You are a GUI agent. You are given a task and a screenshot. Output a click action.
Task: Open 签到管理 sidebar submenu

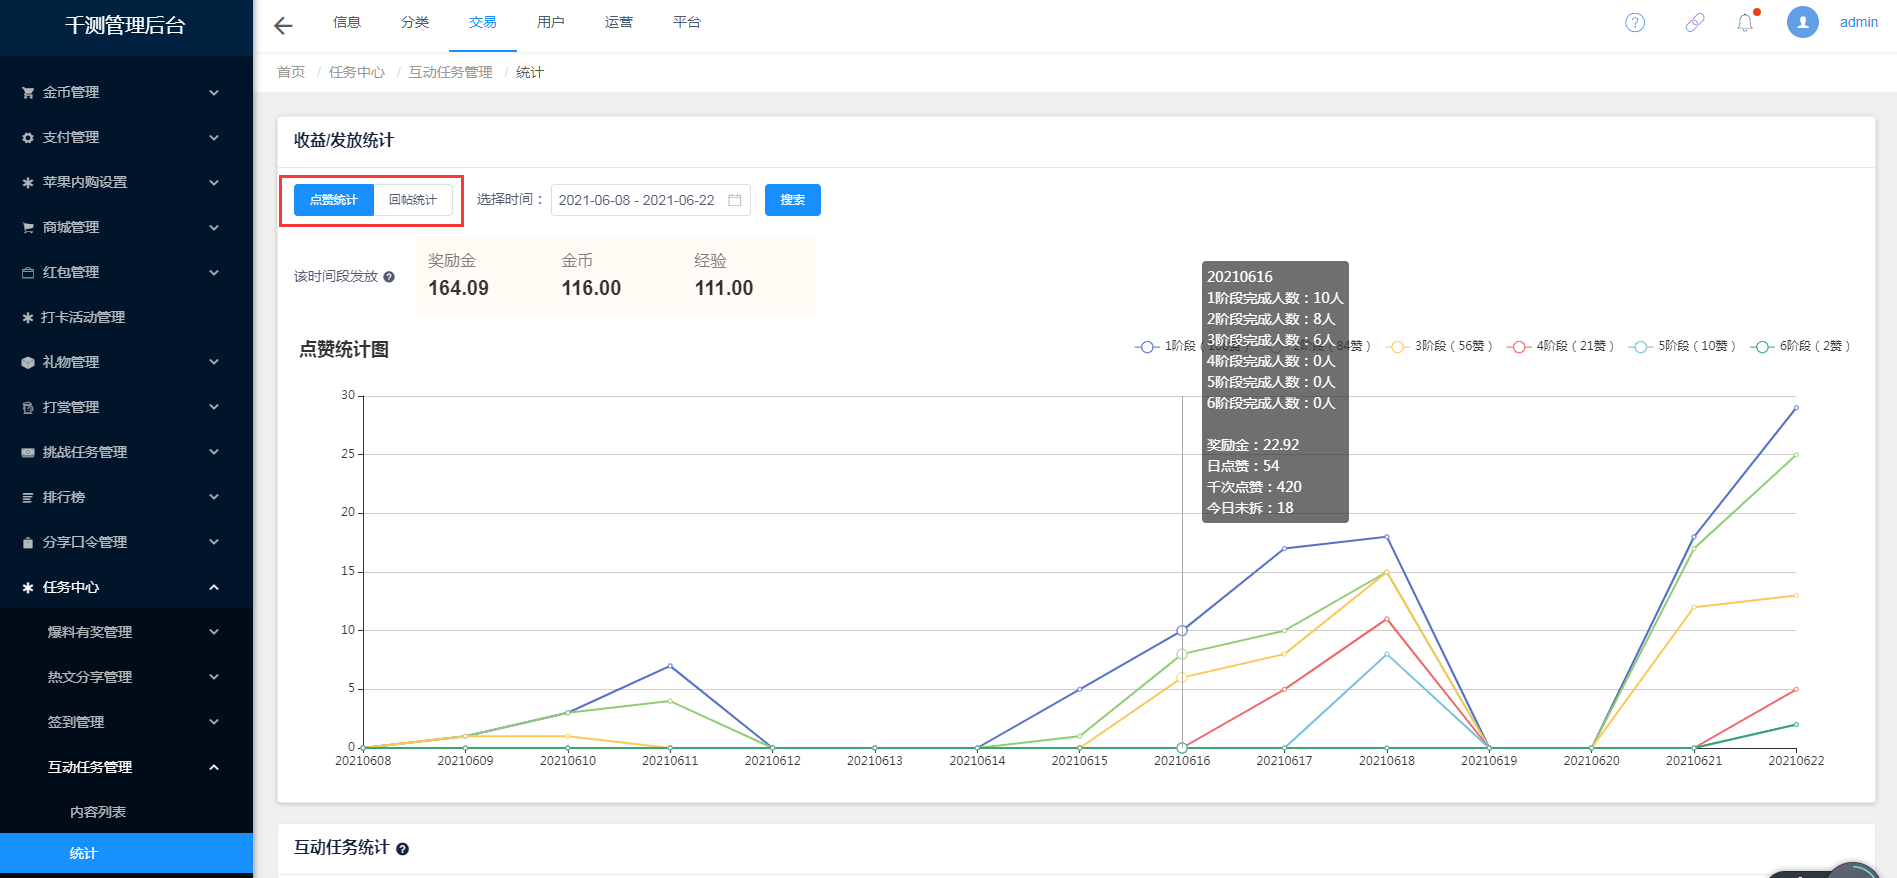(x=126, y=722)
